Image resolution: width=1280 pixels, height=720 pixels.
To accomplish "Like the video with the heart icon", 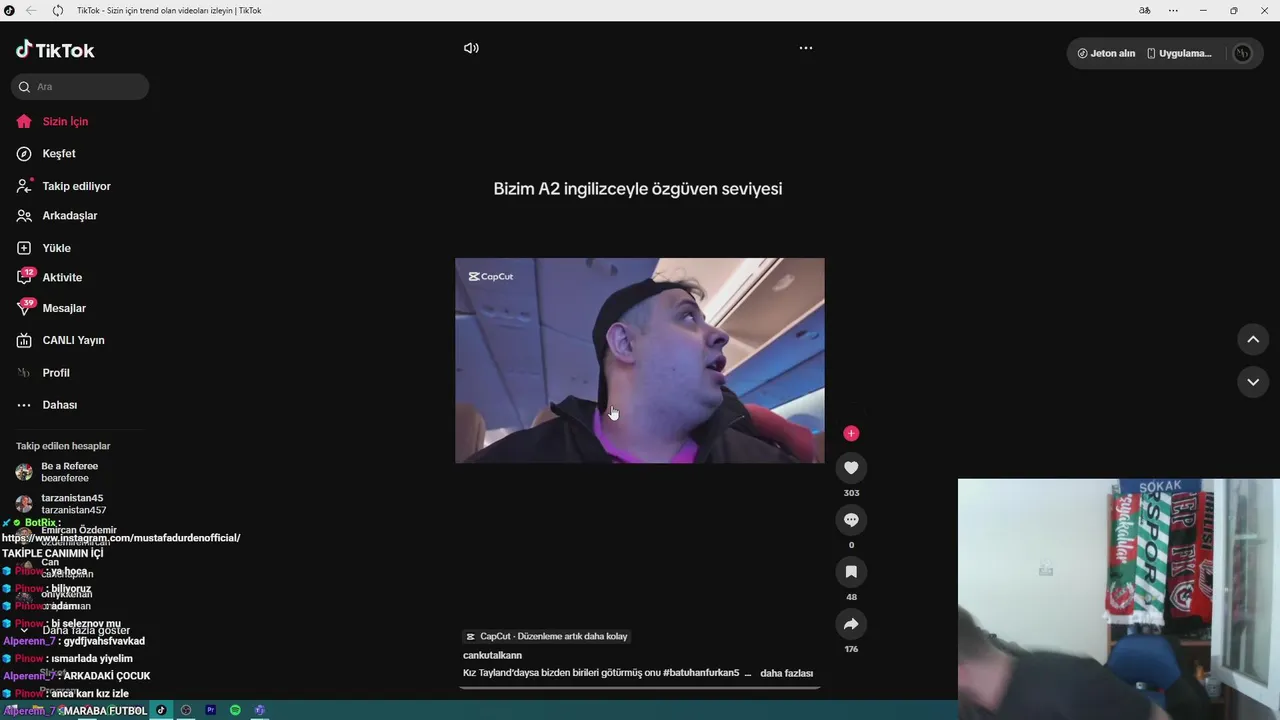I will 851,468.
